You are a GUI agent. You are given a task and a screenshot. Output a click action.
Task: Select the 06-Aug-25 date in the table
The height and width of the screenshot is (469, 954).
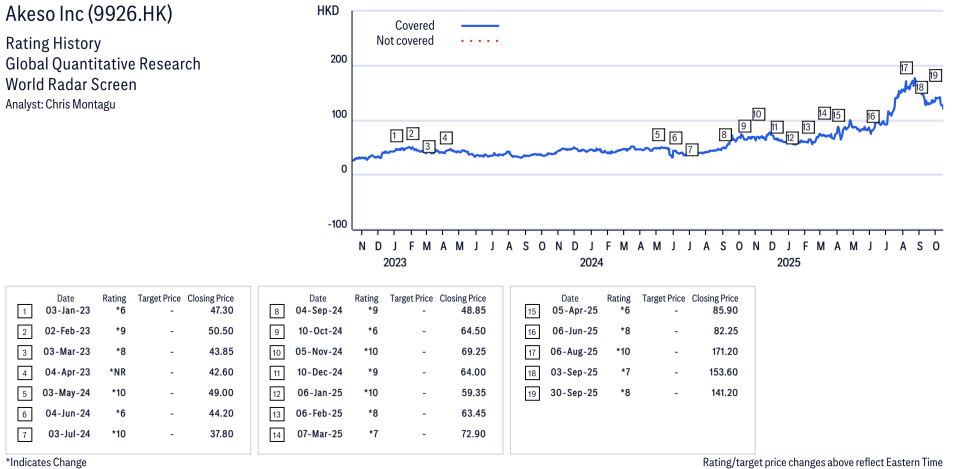(573, 351)
